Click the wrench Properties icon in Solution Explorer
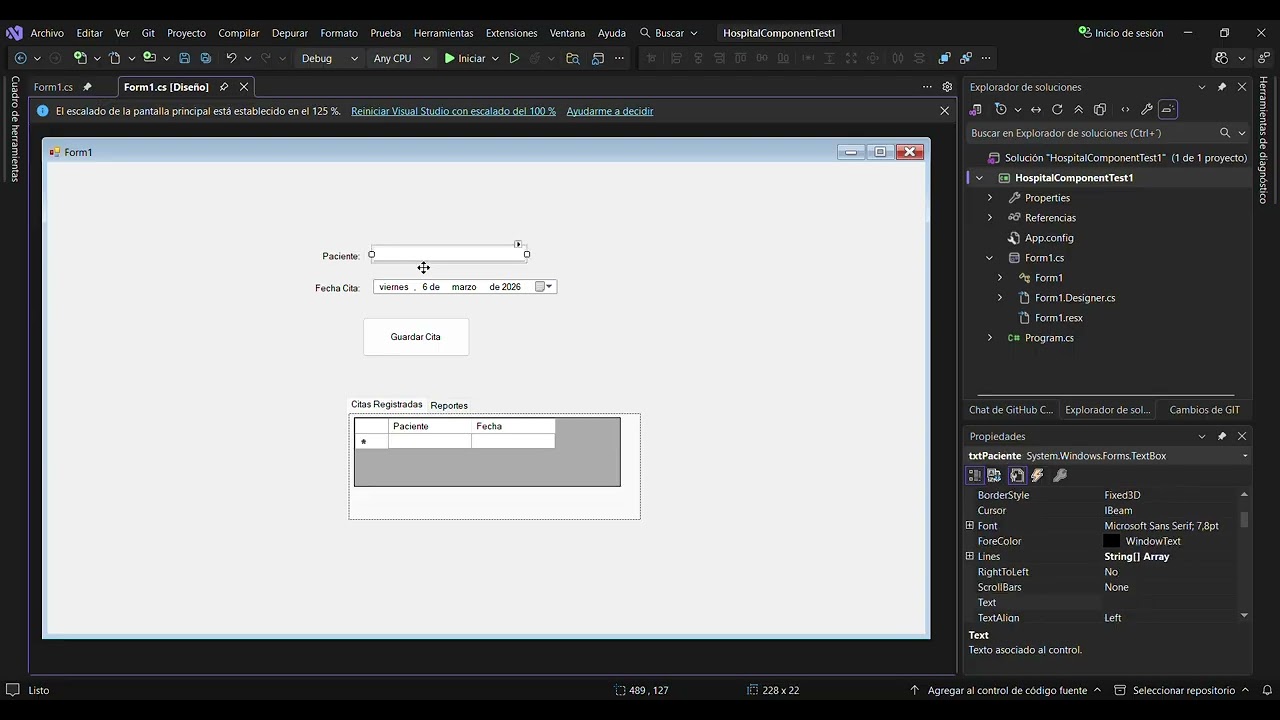This screenshot has width=1280, height=720. point(1146,109)
